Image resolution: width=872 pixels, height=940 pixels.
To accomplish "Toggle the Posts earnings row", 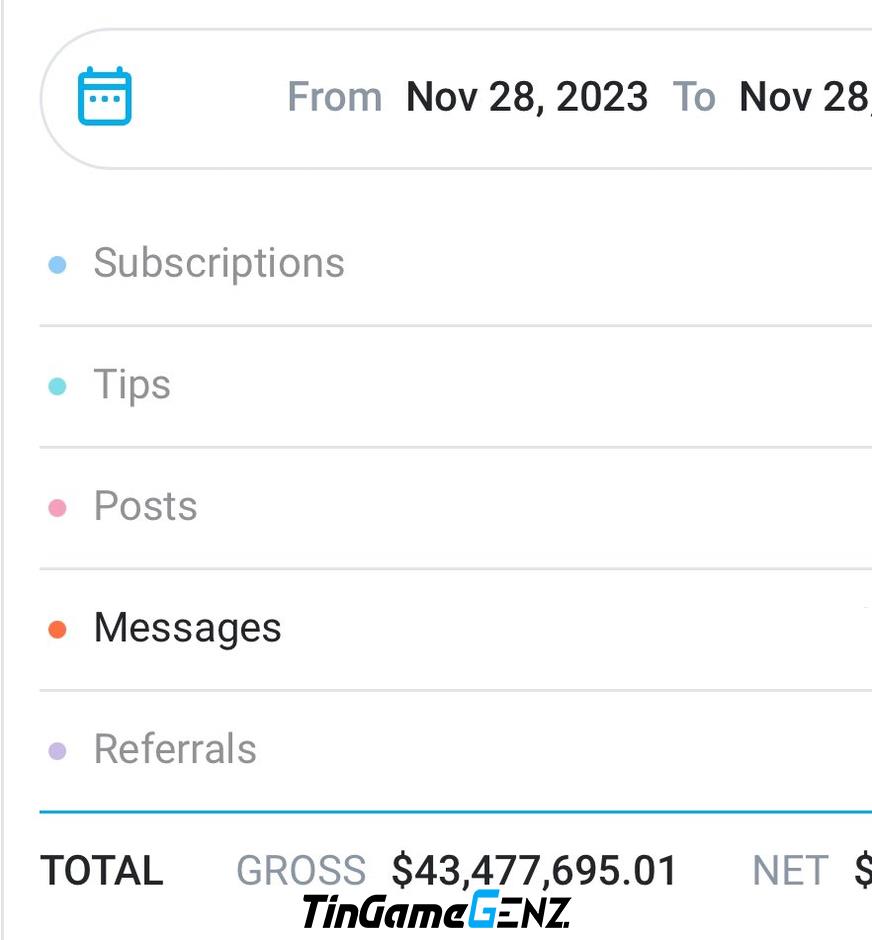I will pos(455,508).
